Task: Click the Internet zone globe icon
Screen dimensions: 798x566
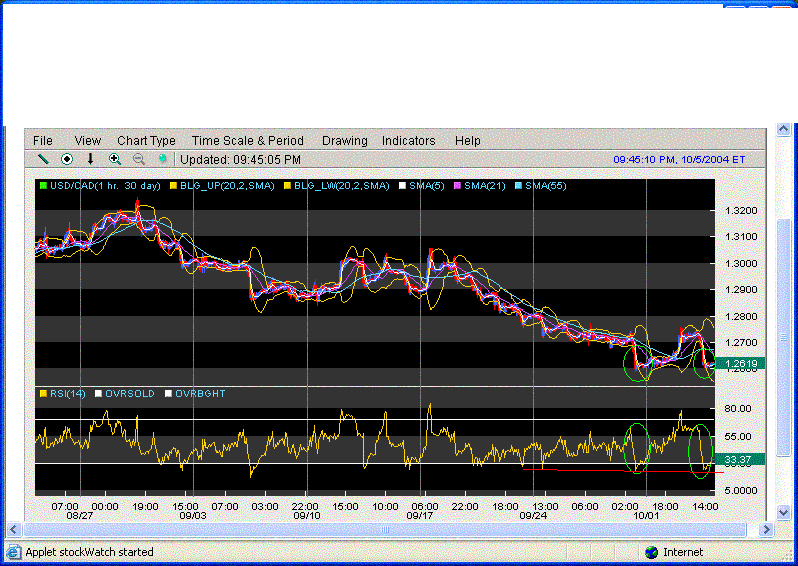Action: [652, 551]
